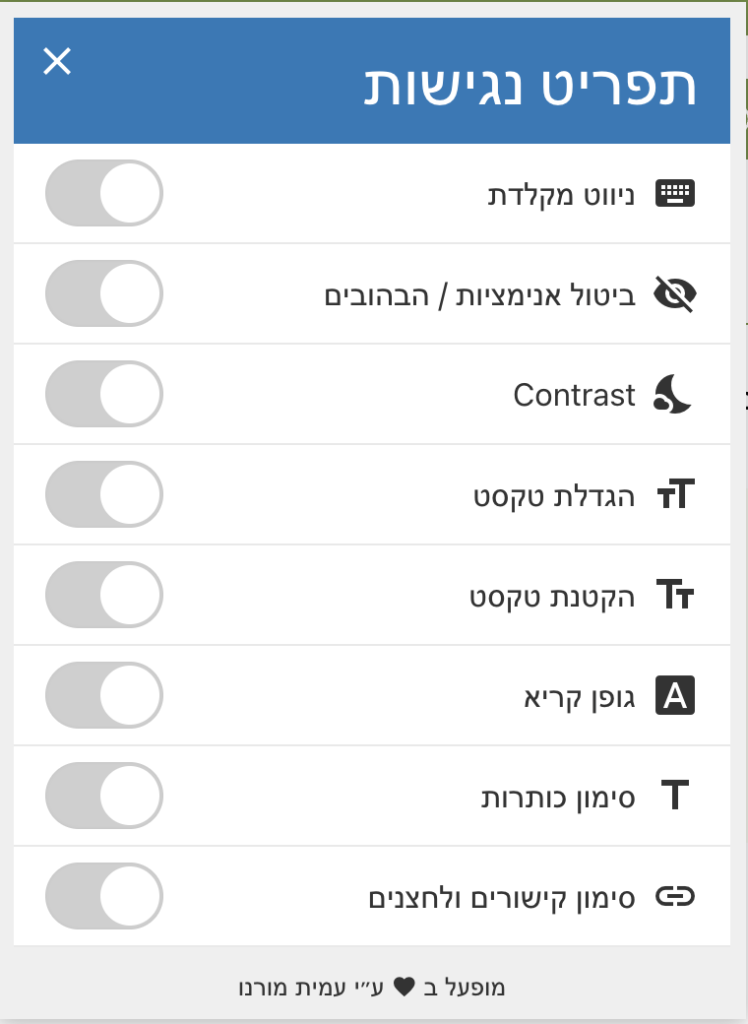Enable the keyboard navigation toggle

[104, 193]
